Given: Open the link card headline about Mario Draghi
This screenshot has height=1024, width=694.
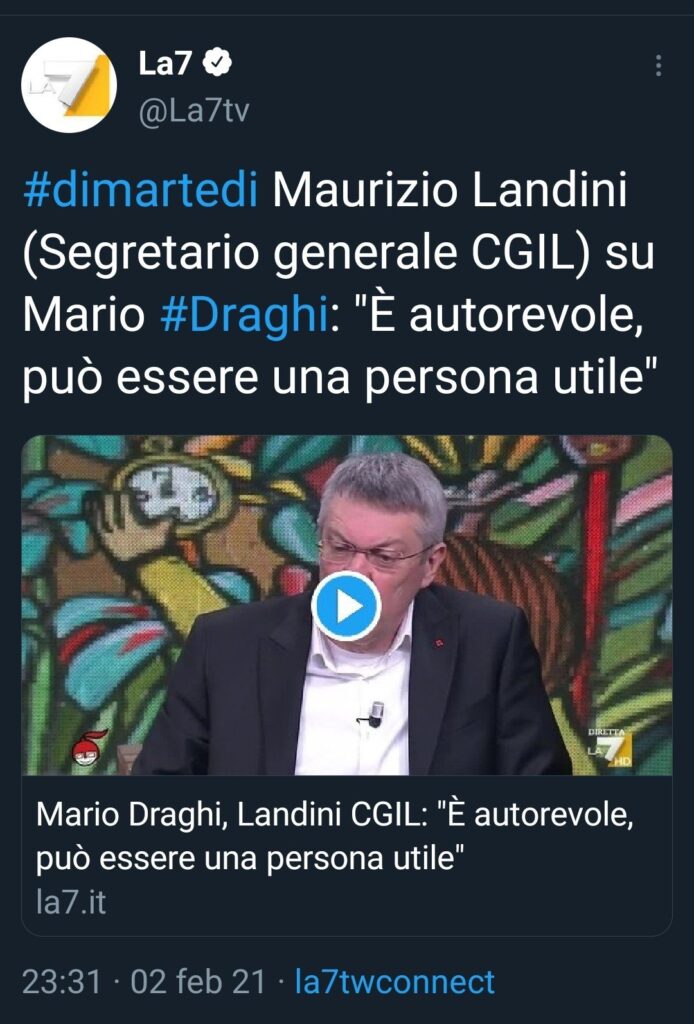Looking at the screenshot, I should 334,836.
